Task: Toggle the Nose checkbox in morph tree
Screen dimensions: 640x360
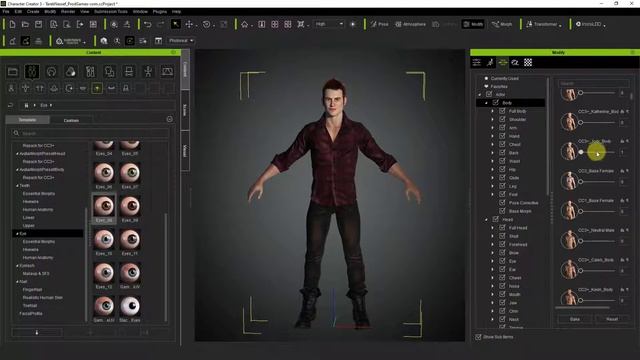Action: 502,286
